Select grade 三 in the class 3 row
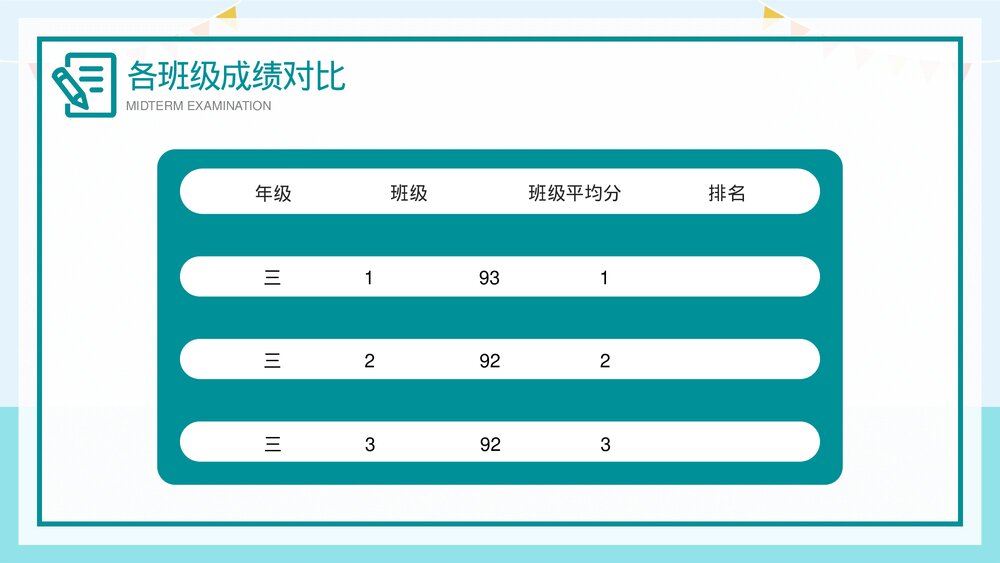 272,444
